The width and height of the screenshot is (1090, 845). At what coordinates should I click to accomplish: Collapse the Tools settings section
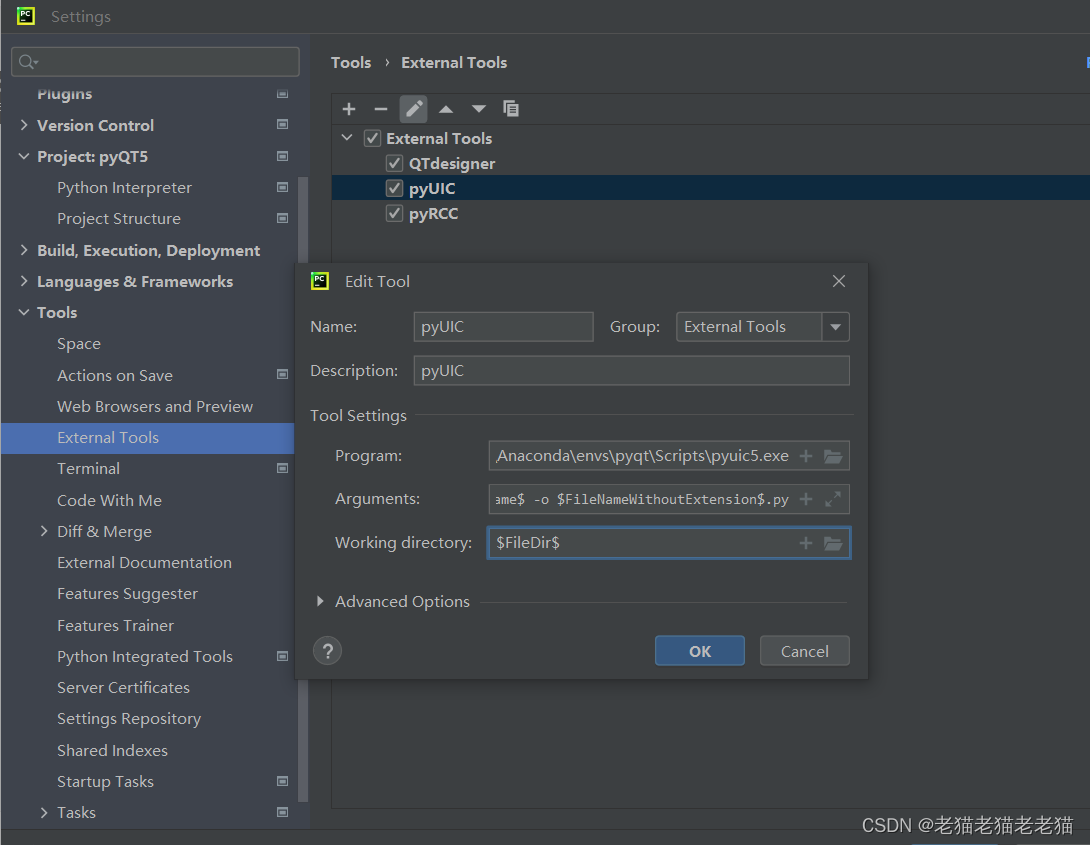coord(24,313)
